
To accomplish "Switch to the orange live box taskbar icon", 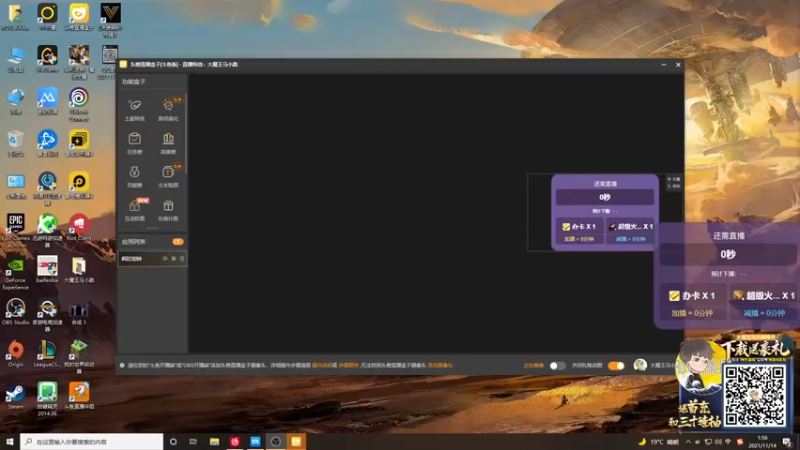I will (x=296, y=442).
